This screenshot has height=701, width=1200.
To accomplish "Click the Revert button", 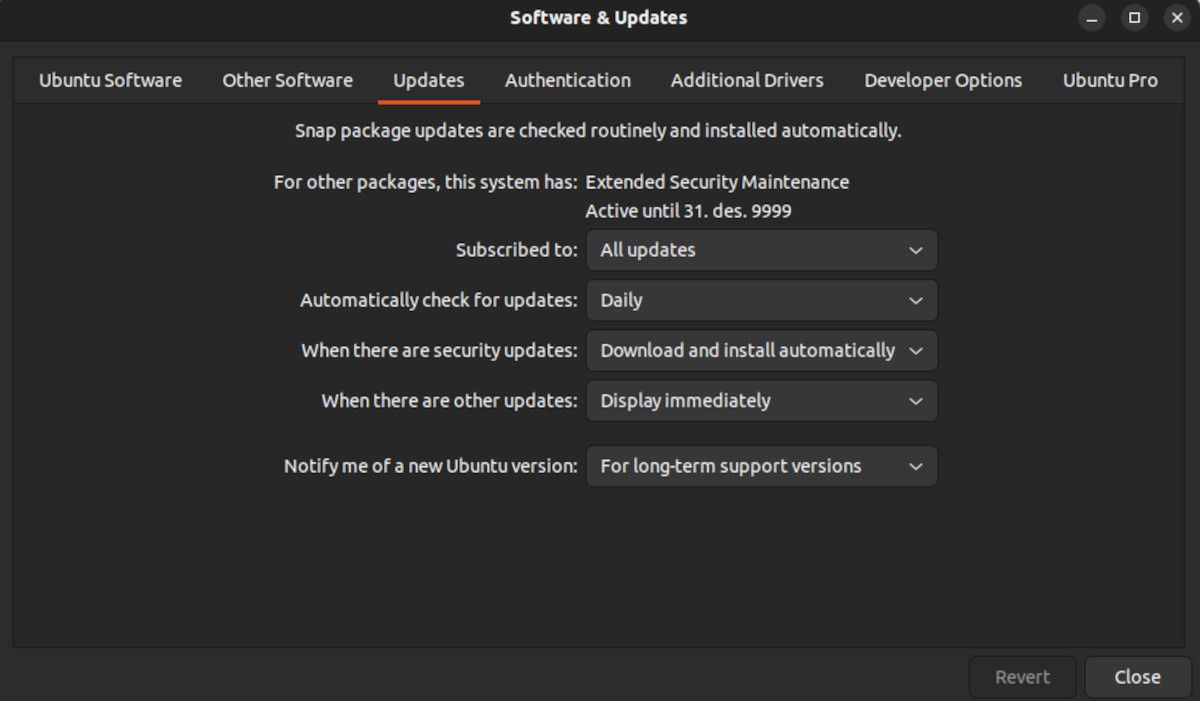I will pyautogui.click(x=1022, y=676).
